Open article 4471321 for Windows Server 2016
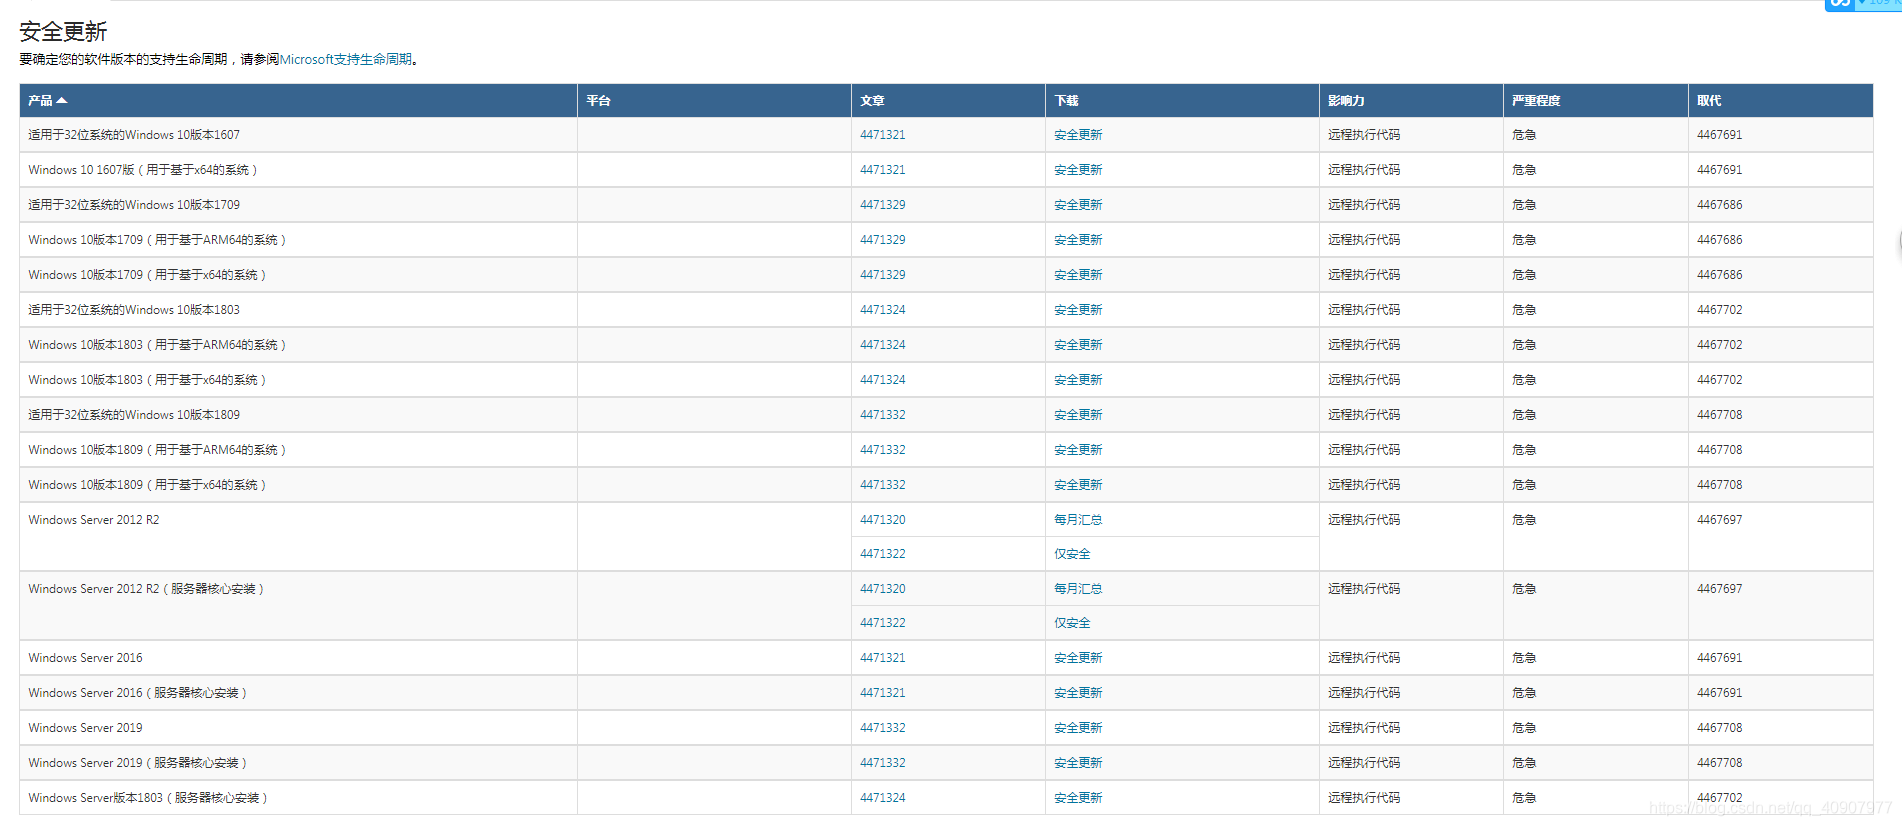This screenshot has width=1902, height=826. tap(883, 658)
